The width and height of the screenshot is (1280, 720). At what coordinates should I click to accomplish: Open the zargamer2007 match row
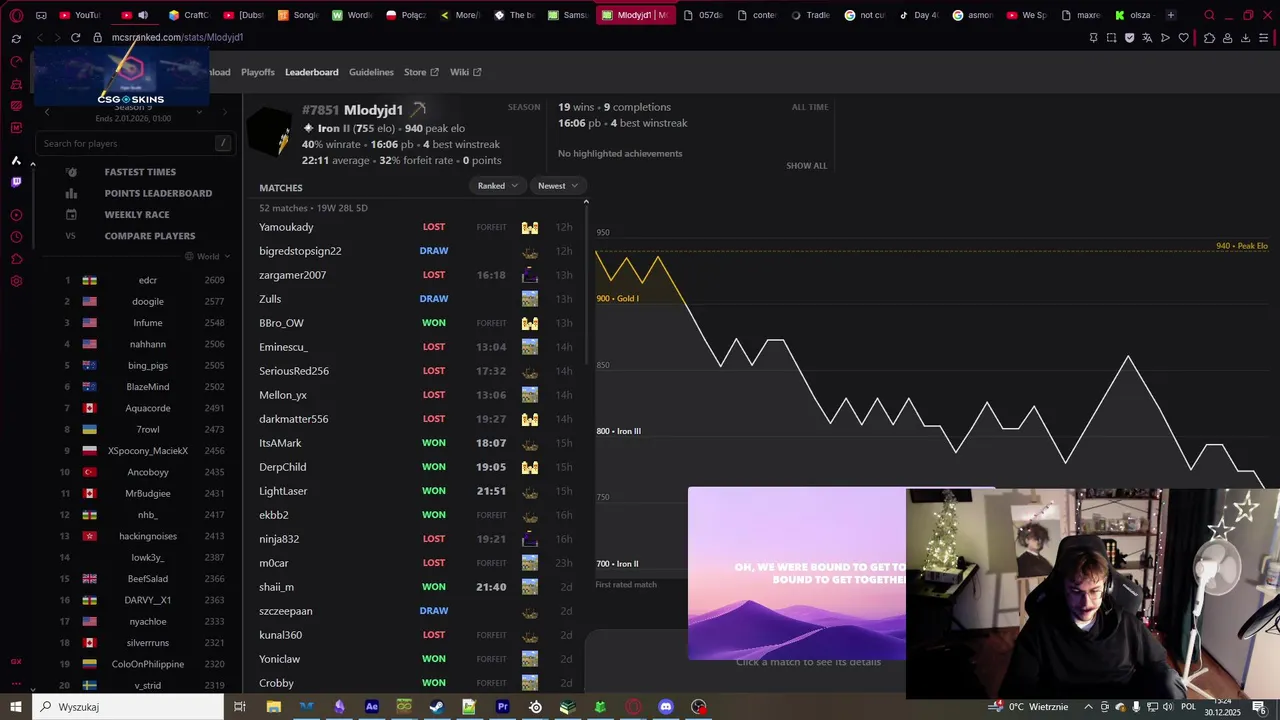[x=416, y=275]
